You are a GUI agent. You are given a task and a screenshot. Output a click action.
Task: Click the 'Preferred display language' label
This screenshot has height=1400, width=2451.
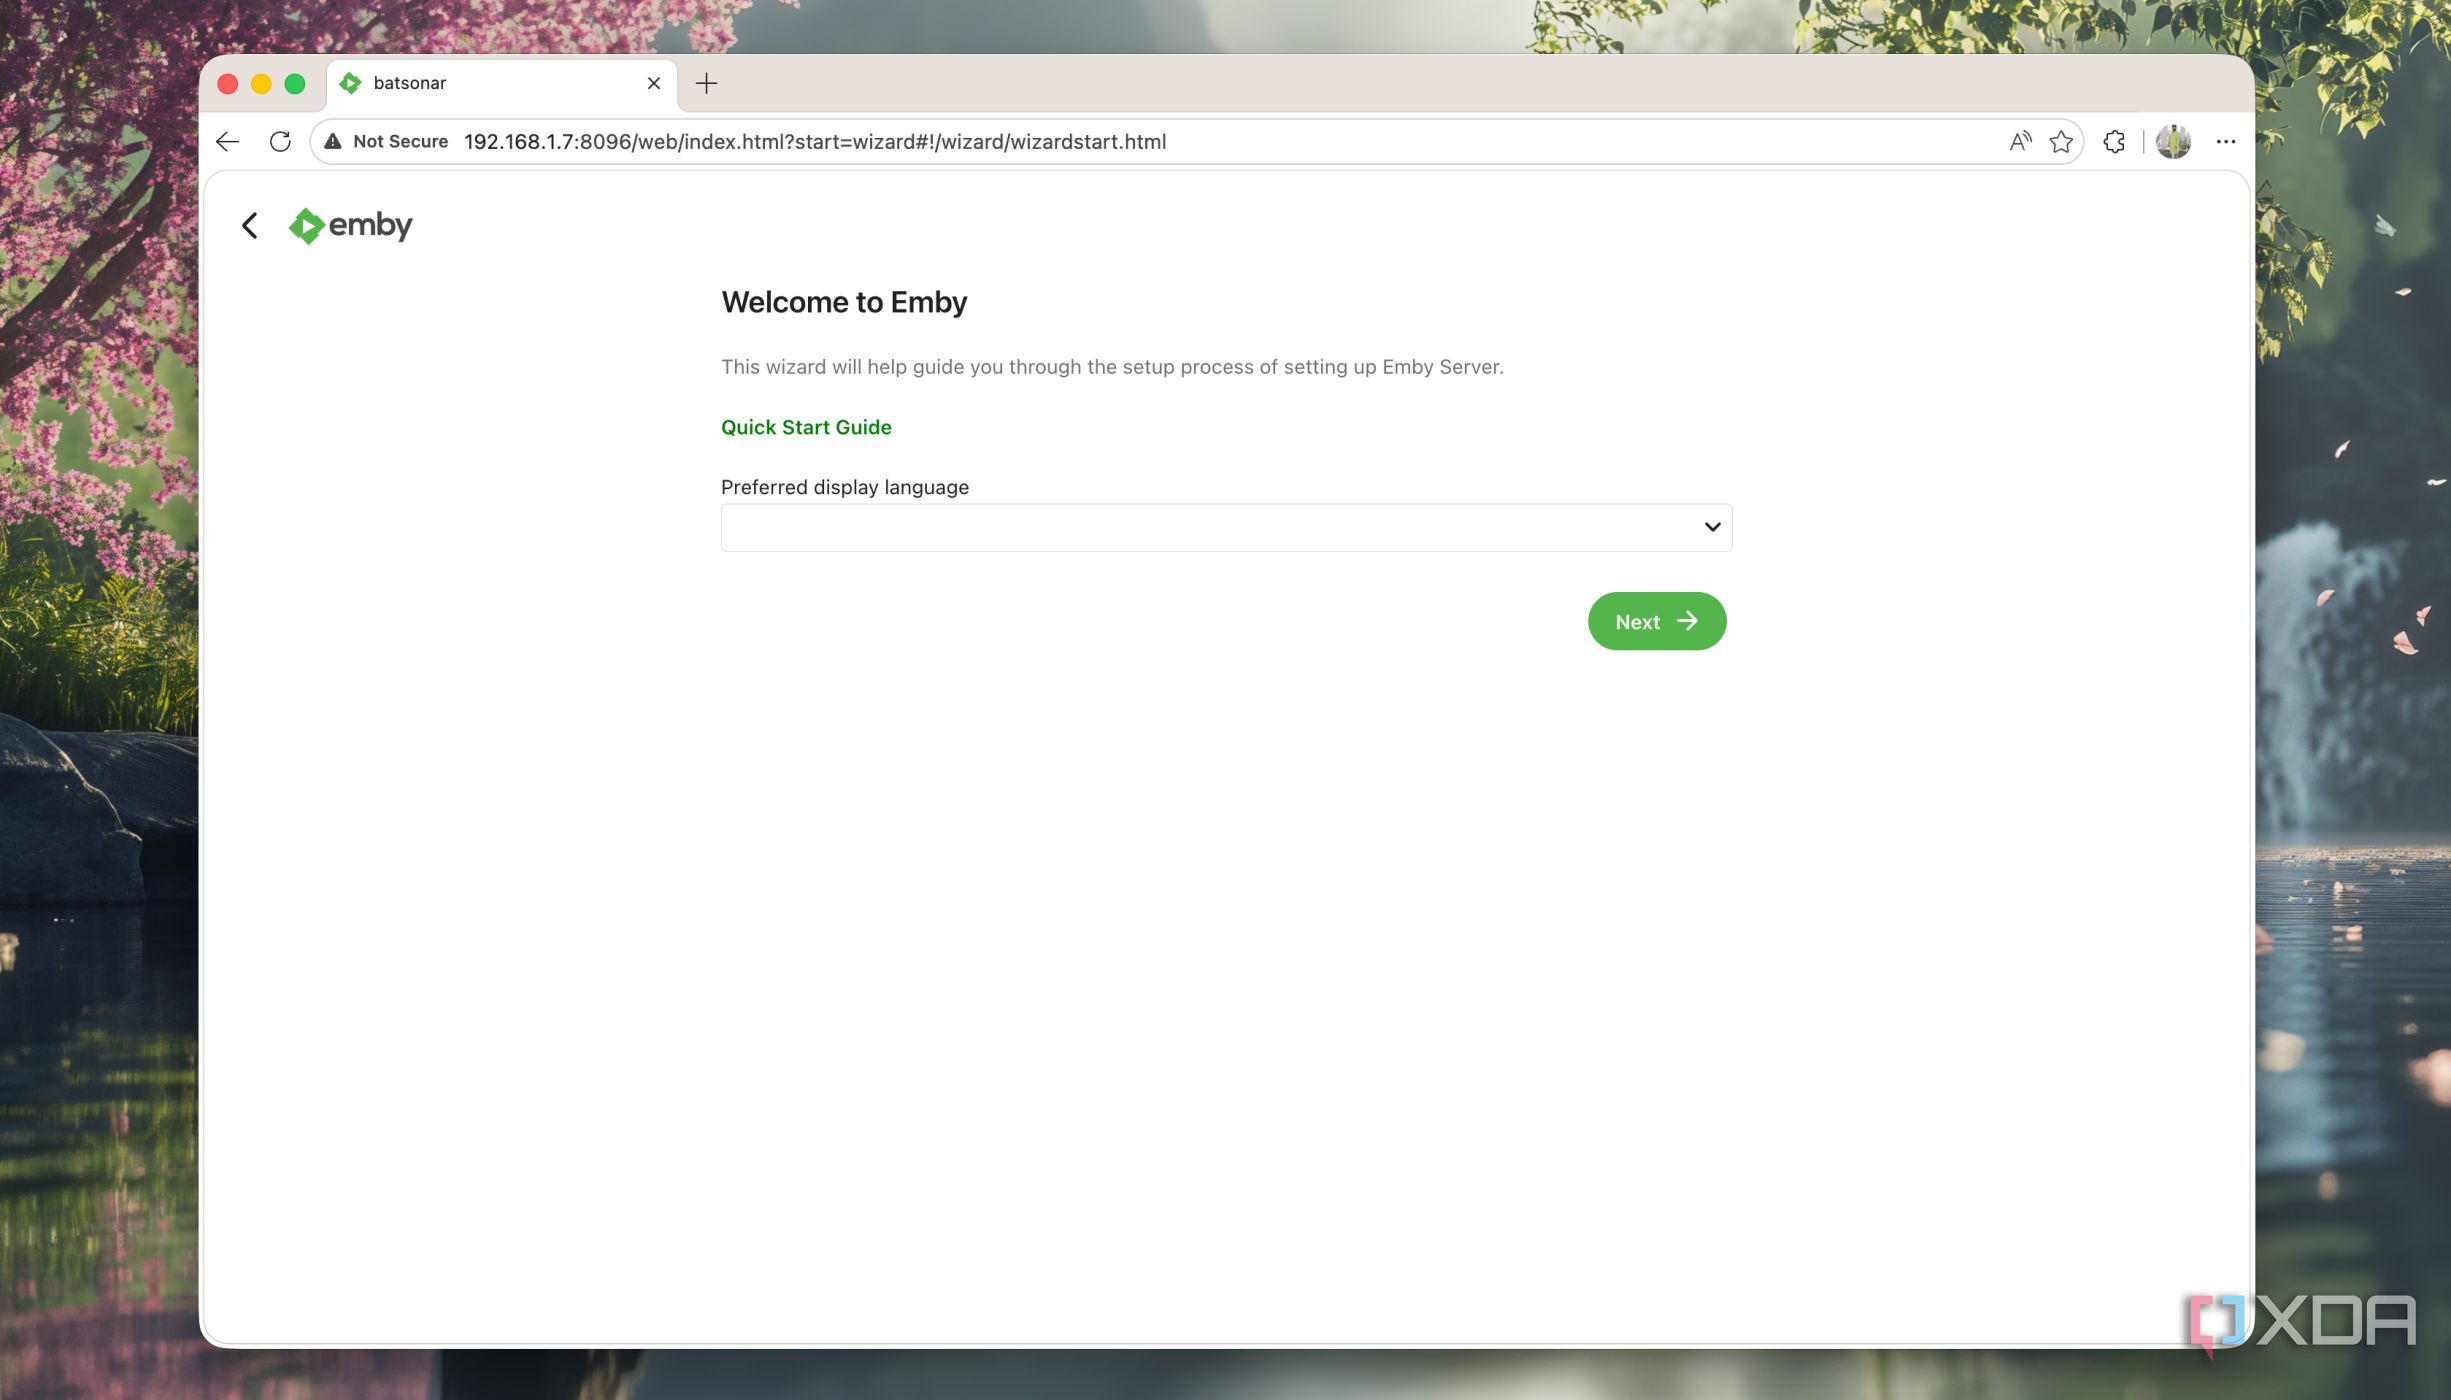(x=845, y=487)
